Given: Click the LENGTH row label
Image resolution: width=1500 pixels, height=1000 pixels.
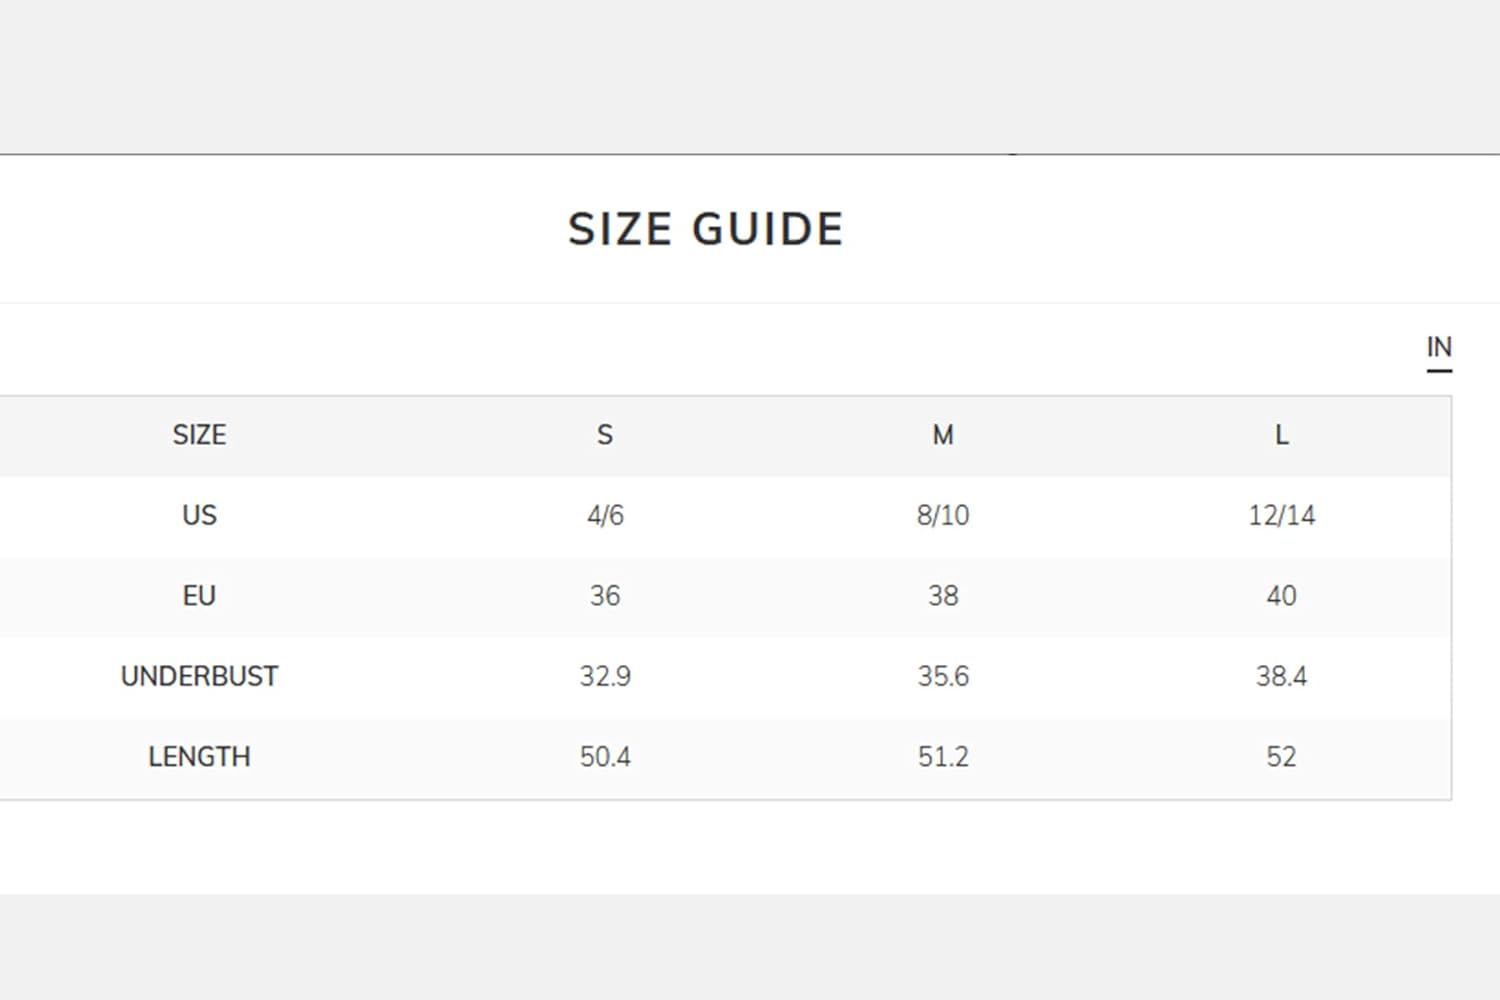Looking at the screenshot, I should 199,757.
